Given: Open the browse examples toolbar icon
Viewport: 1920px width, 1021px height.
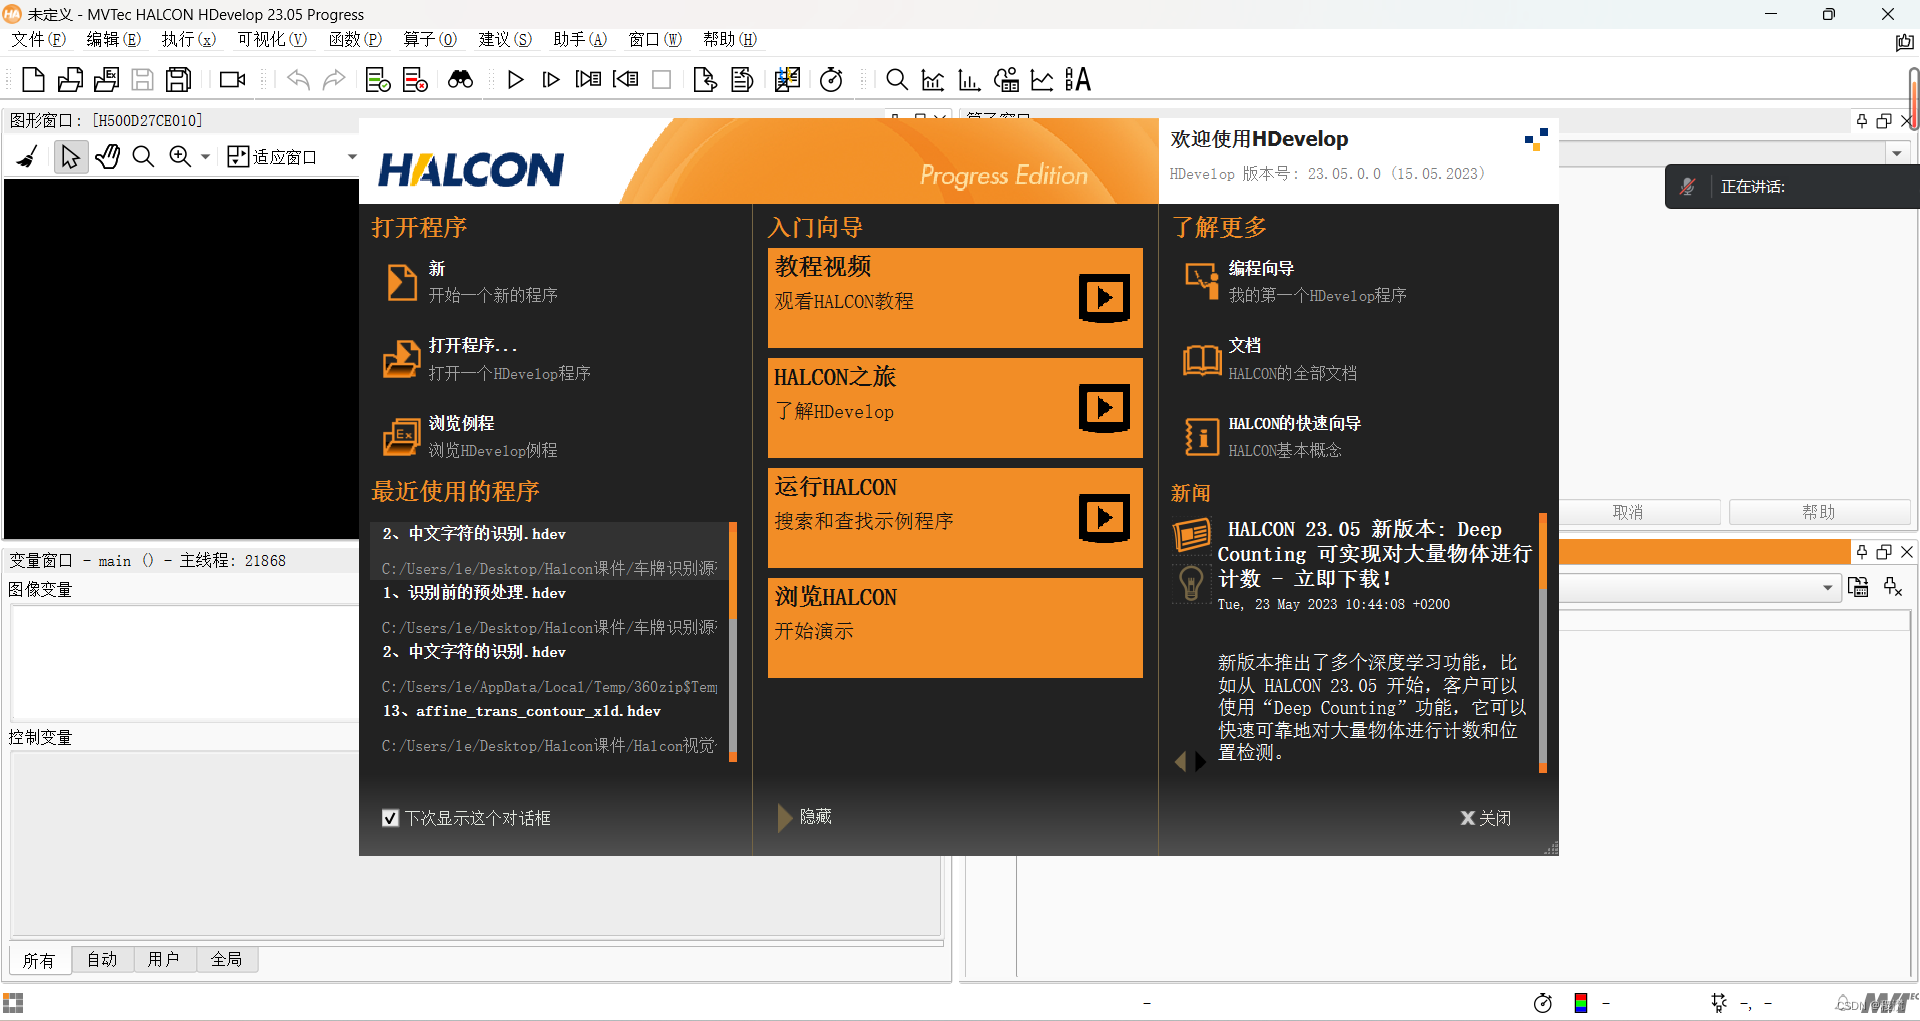Looking at the screenshot, I should (106, 79).
